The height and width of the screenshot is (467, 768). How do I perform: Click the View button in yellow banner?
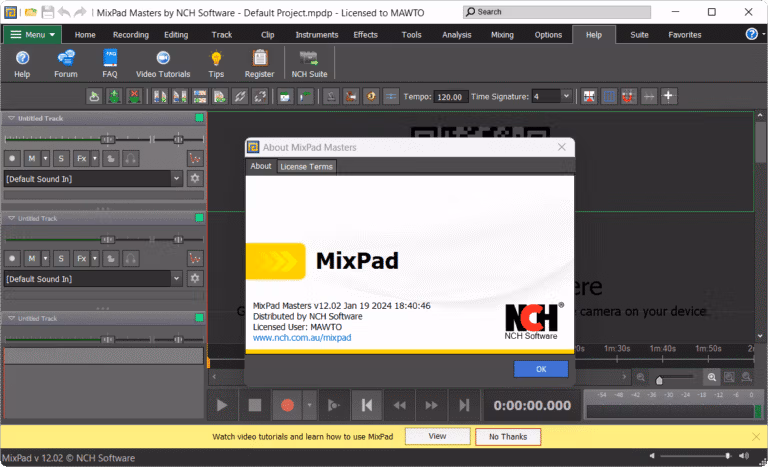tap(437, 436)
